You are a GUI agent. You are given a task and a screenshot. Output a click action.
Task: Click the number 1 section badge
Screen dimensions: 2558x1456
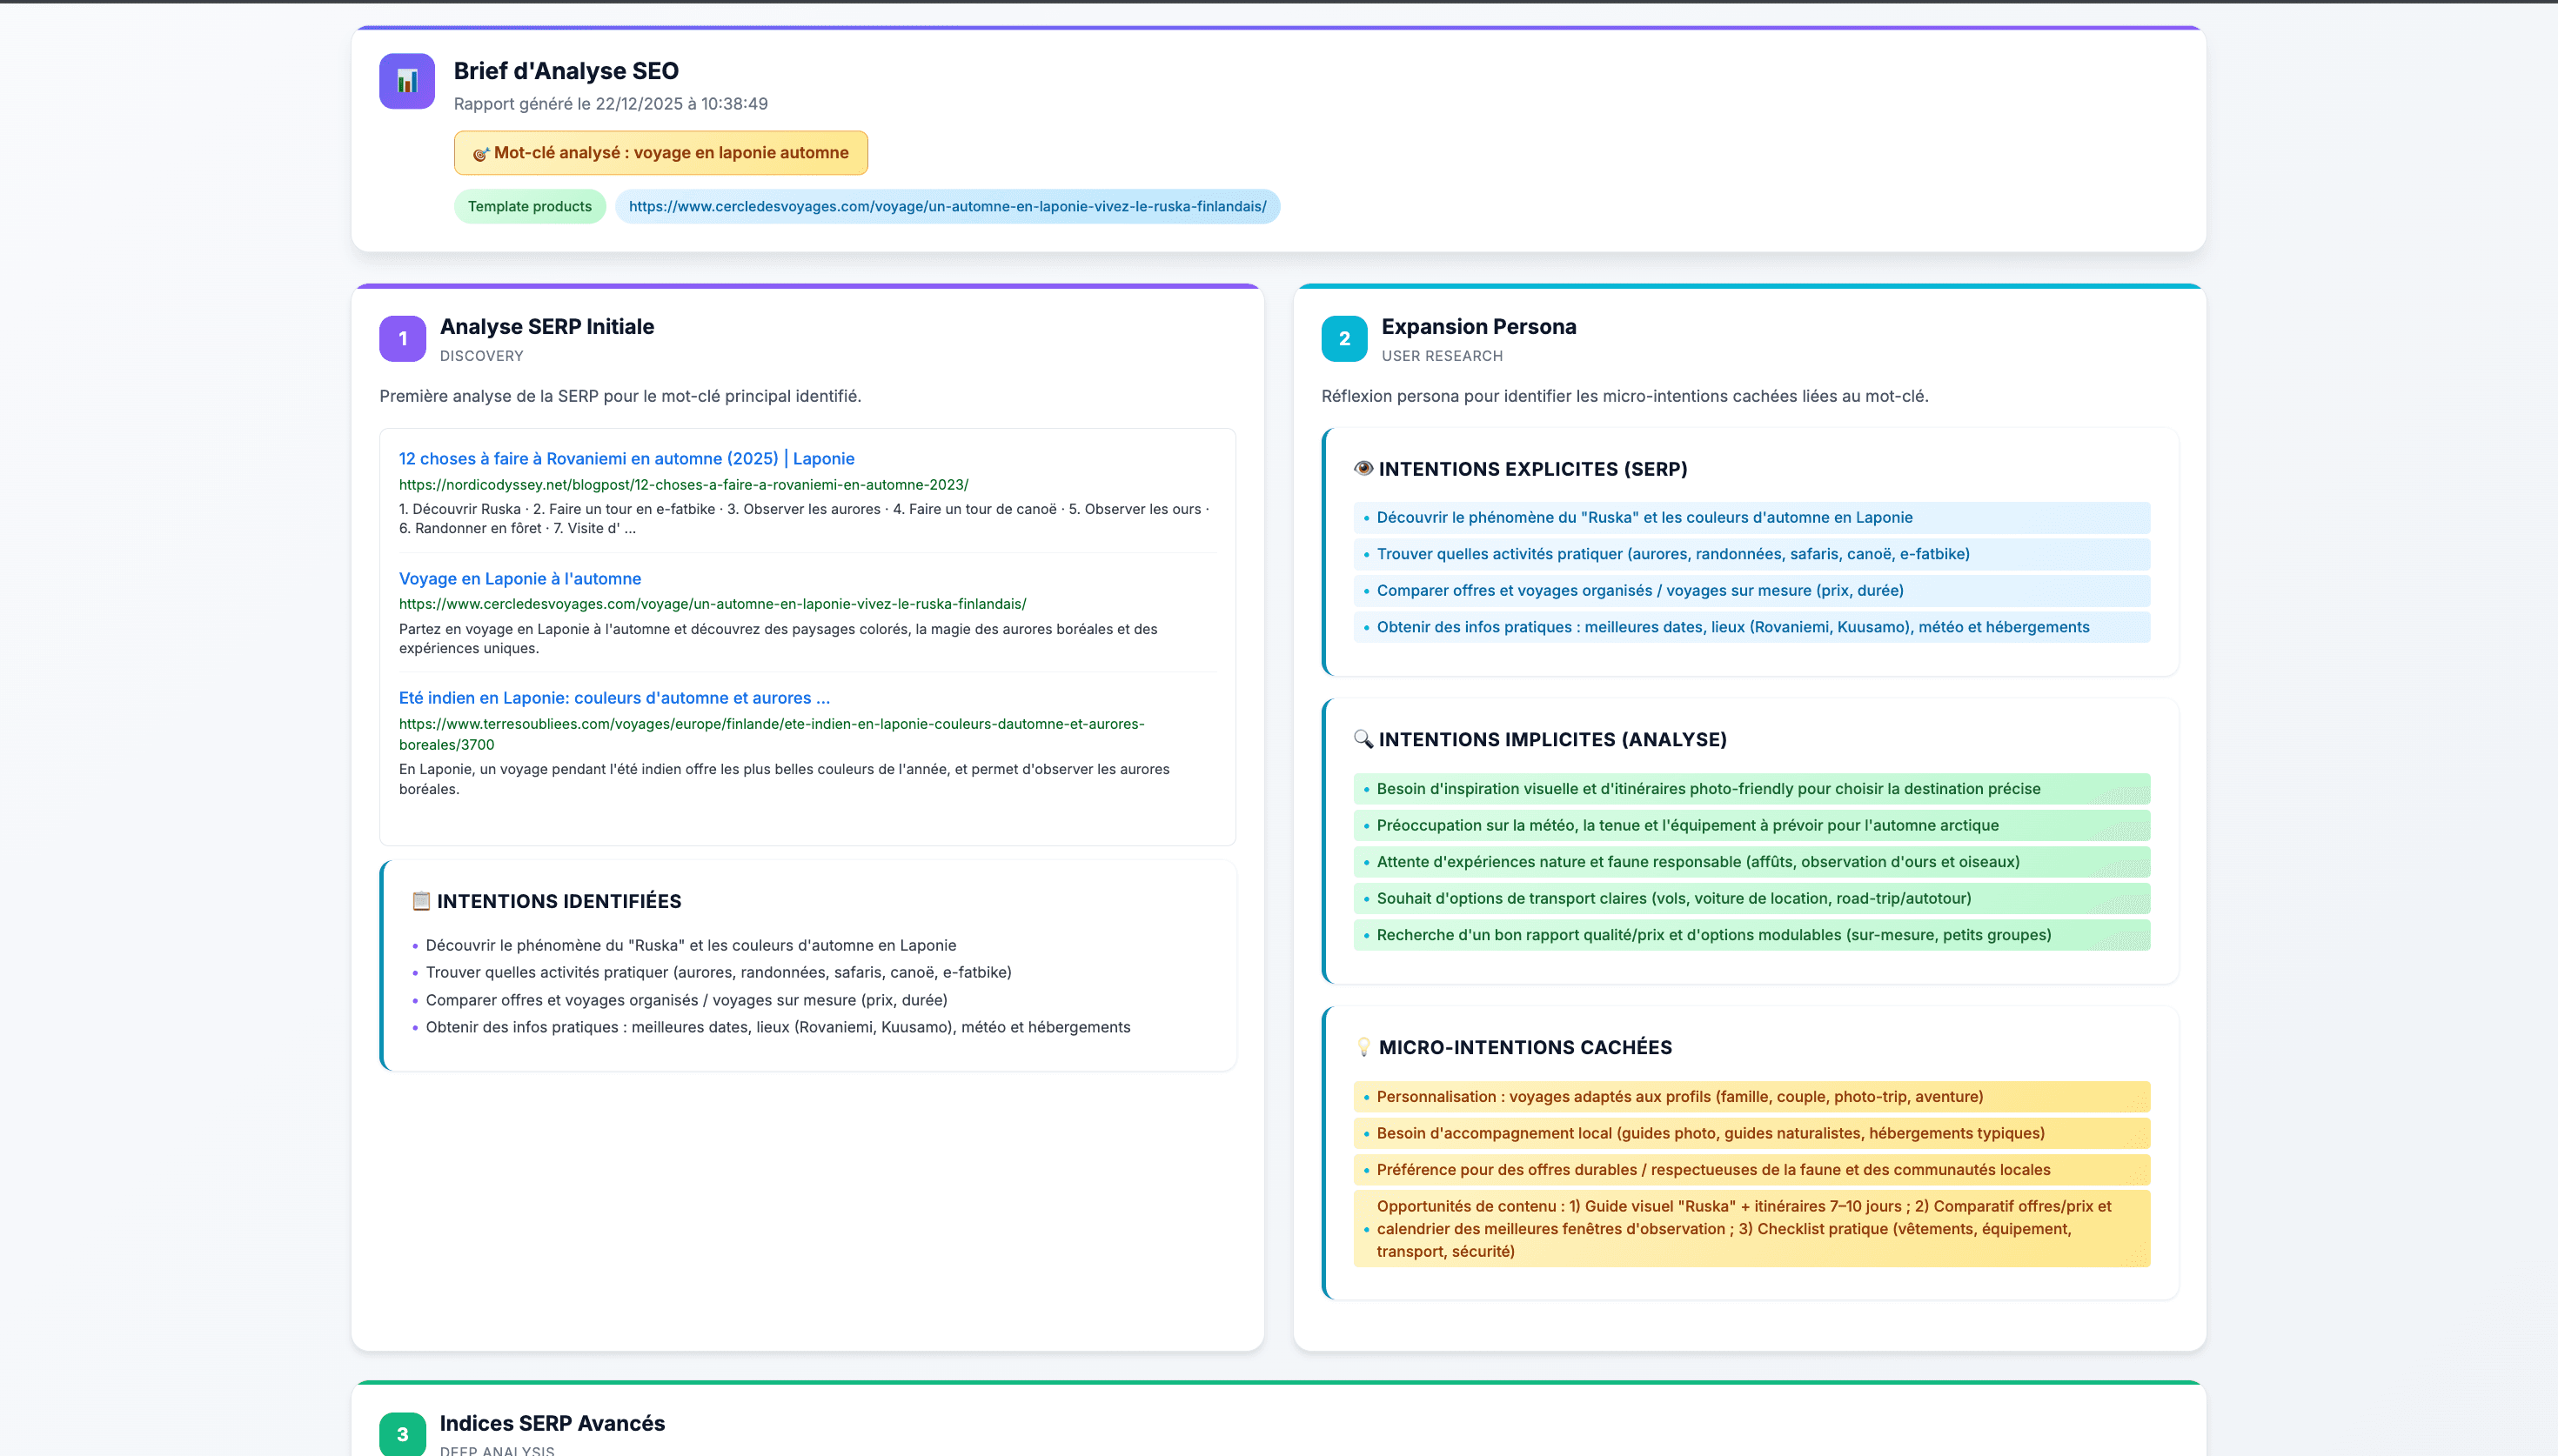tap(402, 339)
